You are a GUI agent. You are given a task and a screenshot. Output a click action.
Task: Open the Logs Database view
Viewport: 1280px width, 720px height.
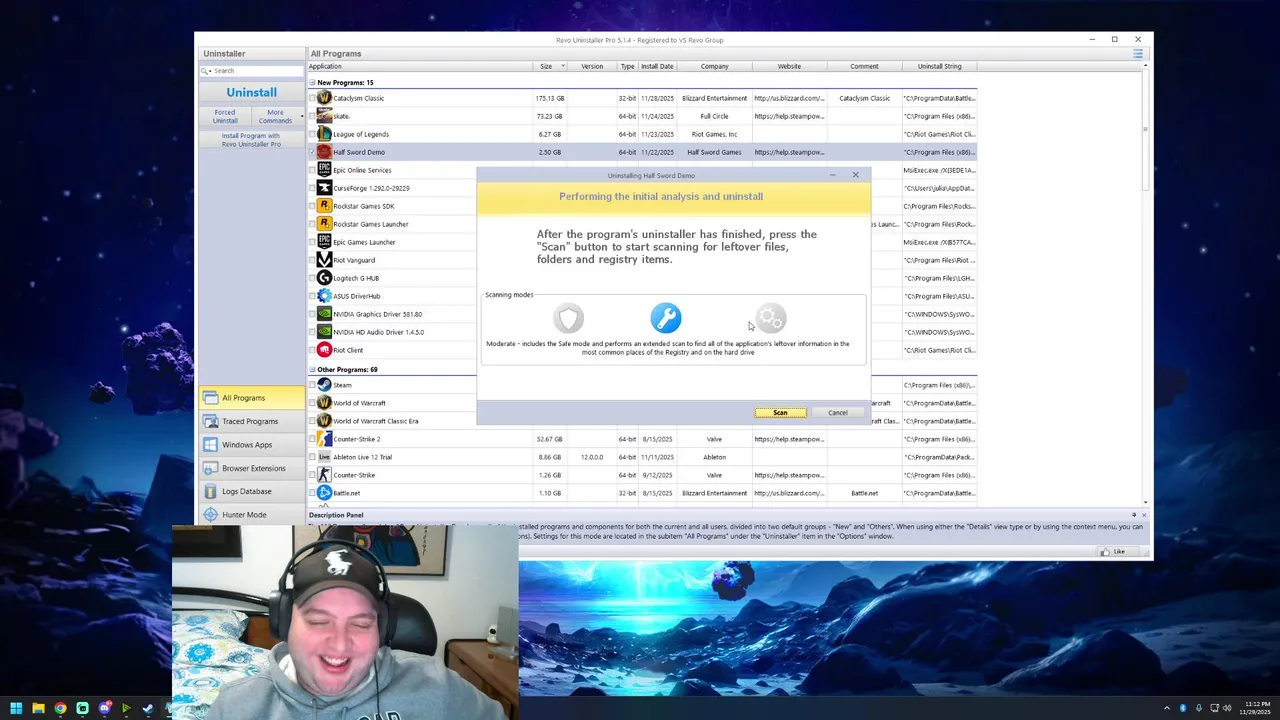pyautogui.click(x=251, y=491)
